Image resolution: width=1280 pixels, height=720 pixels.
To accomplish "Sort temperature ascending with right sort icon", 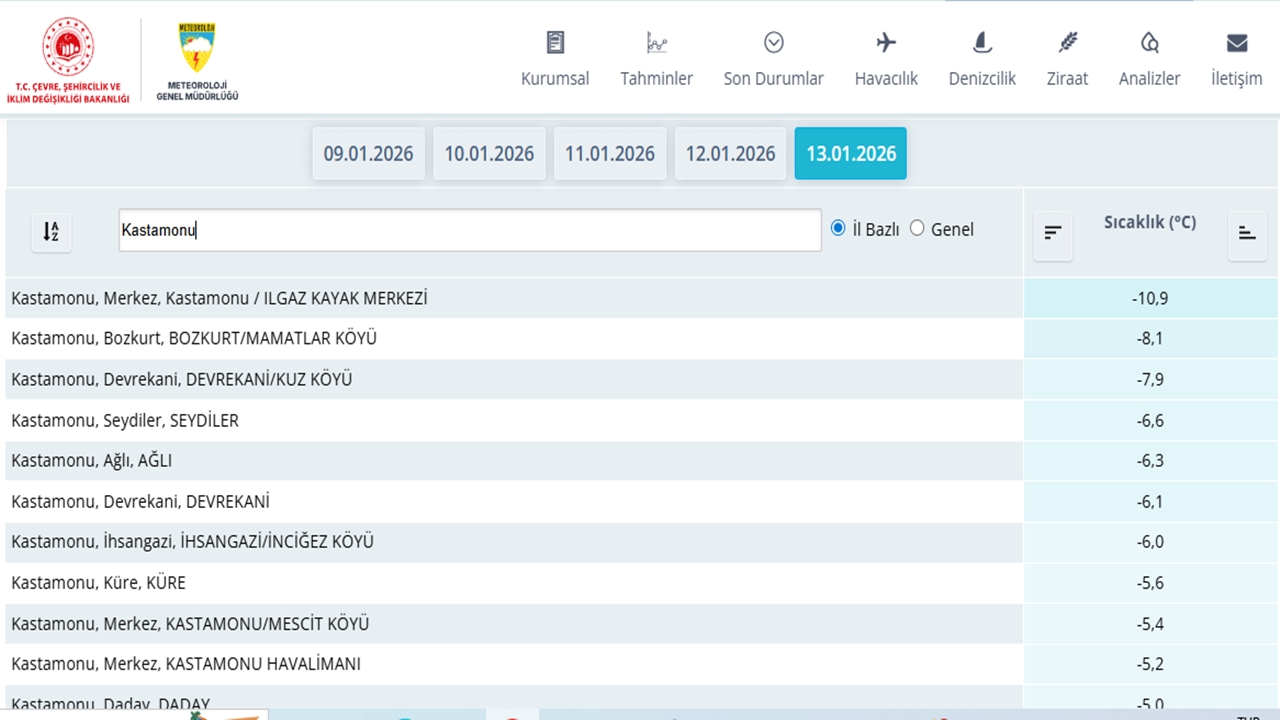I will coord(1246,233).
